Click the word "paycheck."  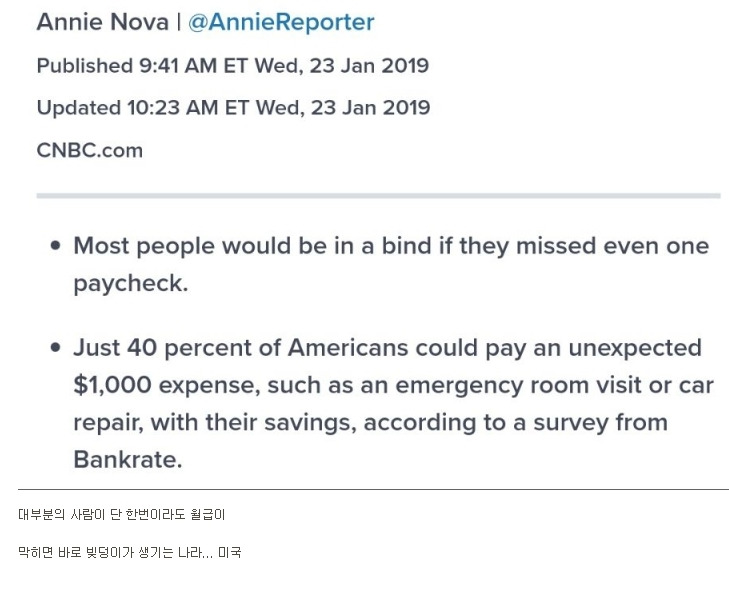(130, 283)
